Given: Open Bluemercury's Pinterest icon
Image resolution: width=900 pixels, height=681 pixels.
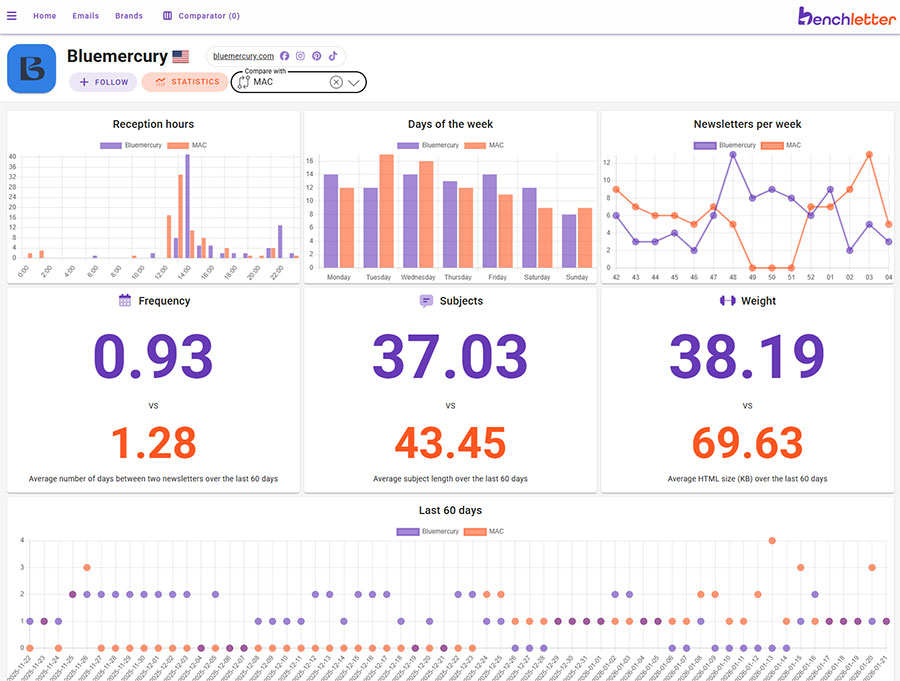Looking at the screenshot, I should click(x=316, y=56).
